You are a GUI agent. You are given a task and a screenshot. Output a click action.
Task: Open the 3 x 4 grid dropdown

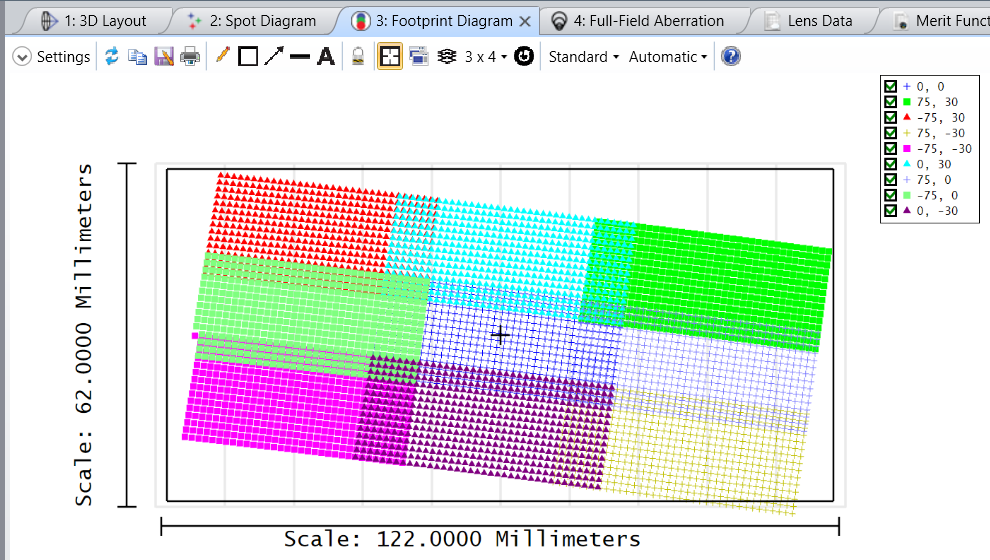(x=486, y=57)
